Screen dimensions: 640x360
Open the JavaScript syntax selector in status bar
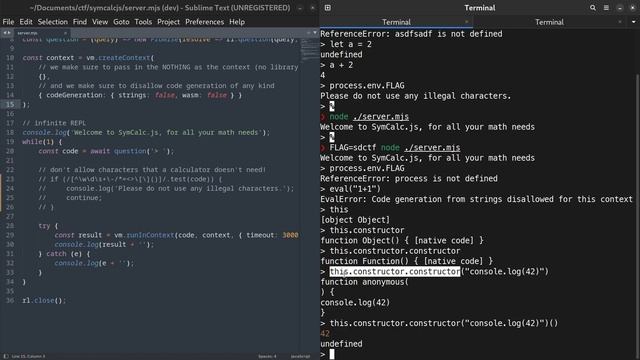[x=300, y=356]
